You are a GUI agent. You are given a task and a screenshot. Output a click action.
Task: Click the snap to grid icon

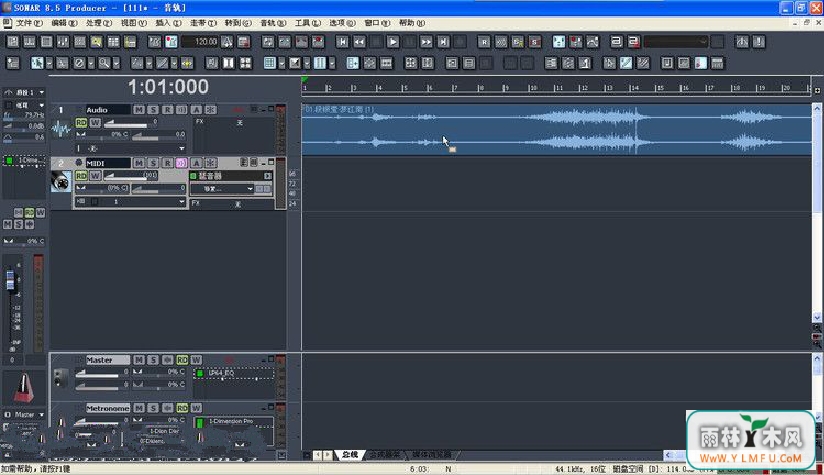click(x=270, y=63)
